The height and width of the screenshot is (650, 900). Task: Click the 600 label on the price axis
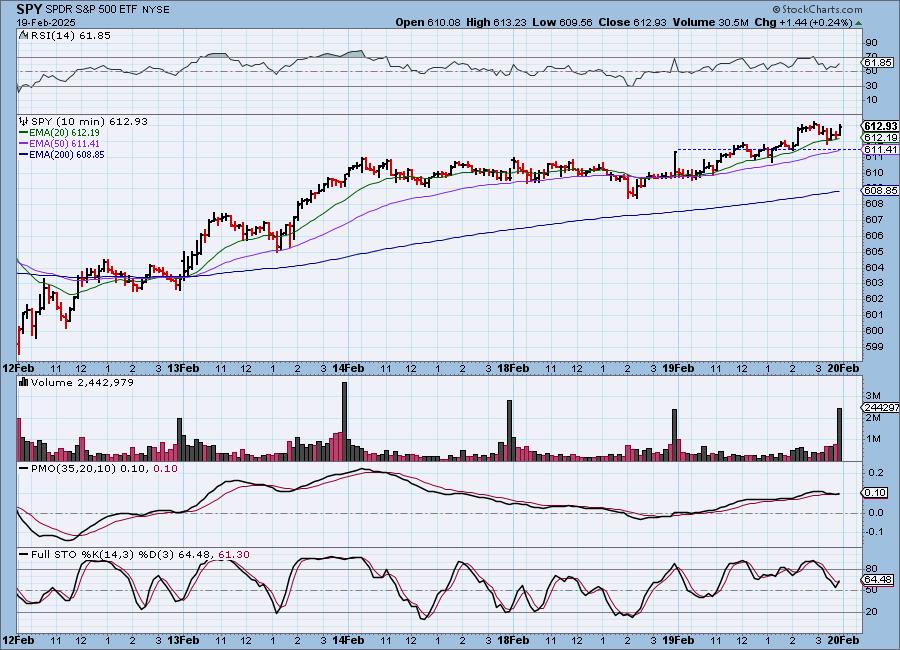click(x=874, y=331)
